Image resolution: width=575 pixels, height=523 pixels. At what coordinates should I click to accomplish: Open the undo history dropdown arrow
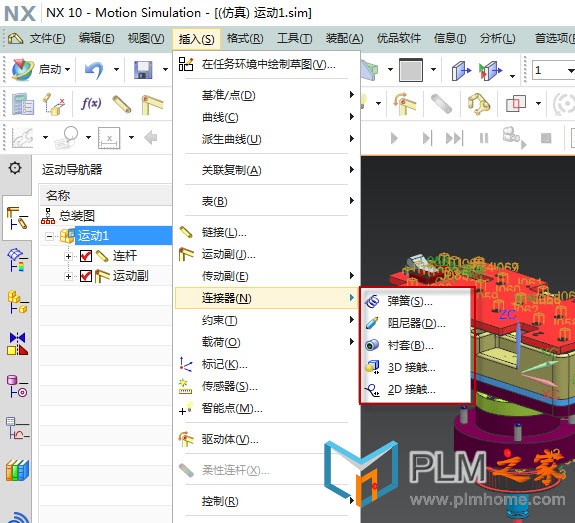click(x=116, y=69)
